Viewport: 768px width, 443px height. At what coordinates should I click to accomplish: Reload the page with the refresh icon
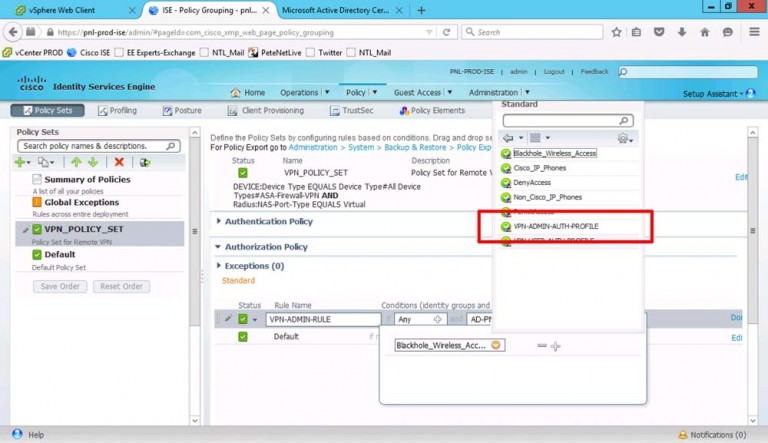coord(446,32)
